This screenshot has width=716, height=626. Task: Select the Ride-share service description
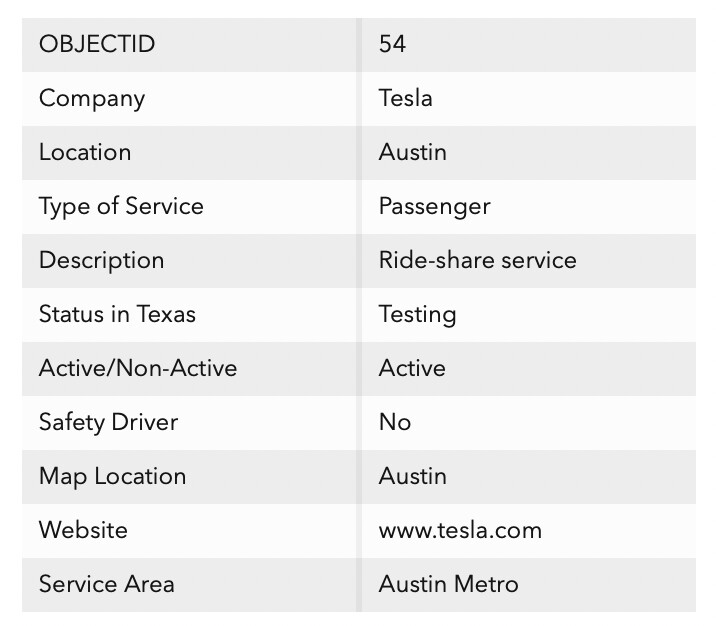point(477,260)
